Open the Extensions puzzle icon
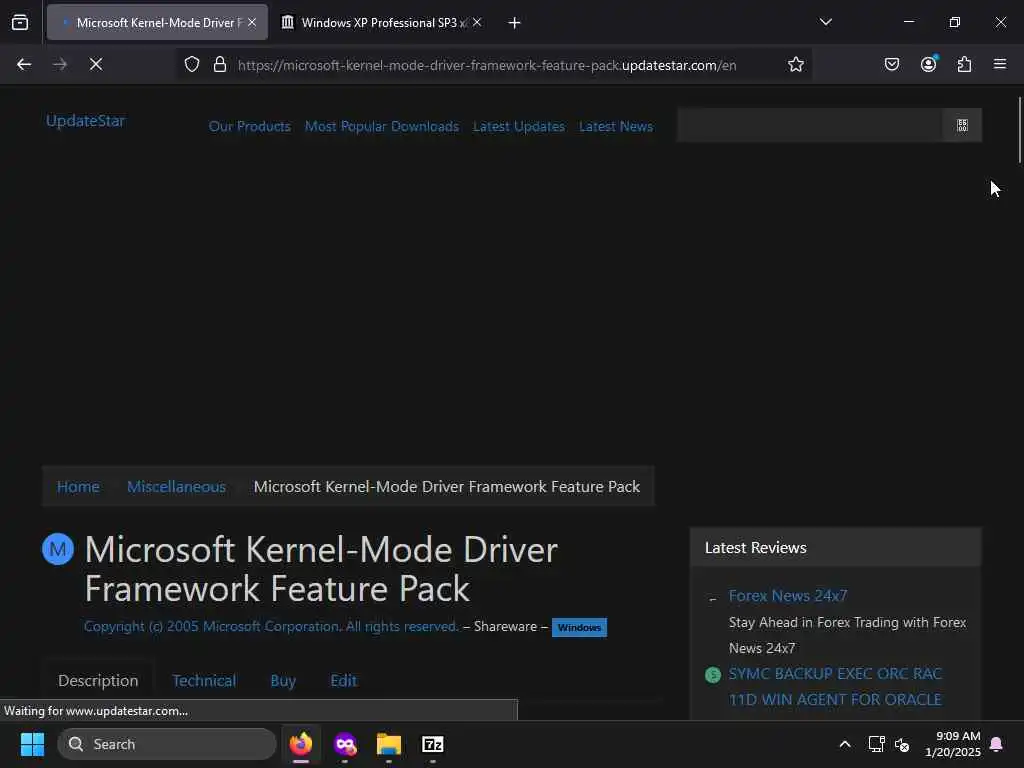Viewport: 1024px width, 768px height. [964, 64]
